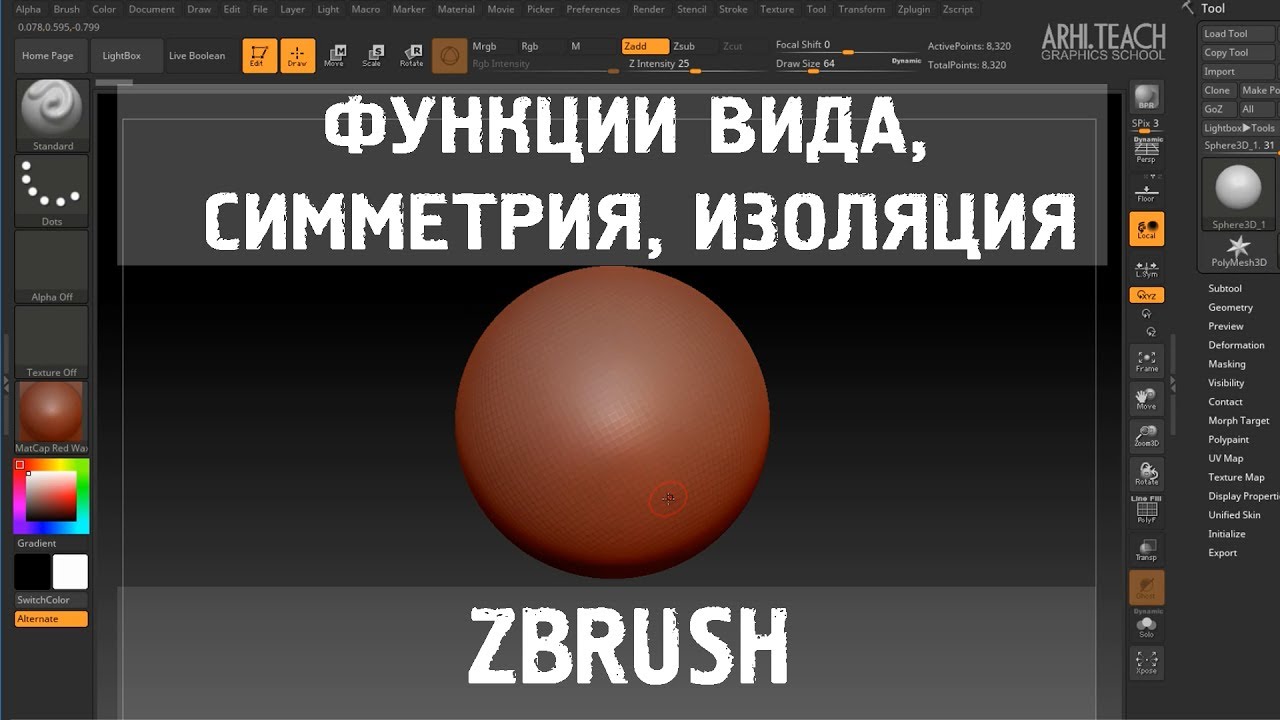Expand the Subtool palette section

(x=1224, y=289)
